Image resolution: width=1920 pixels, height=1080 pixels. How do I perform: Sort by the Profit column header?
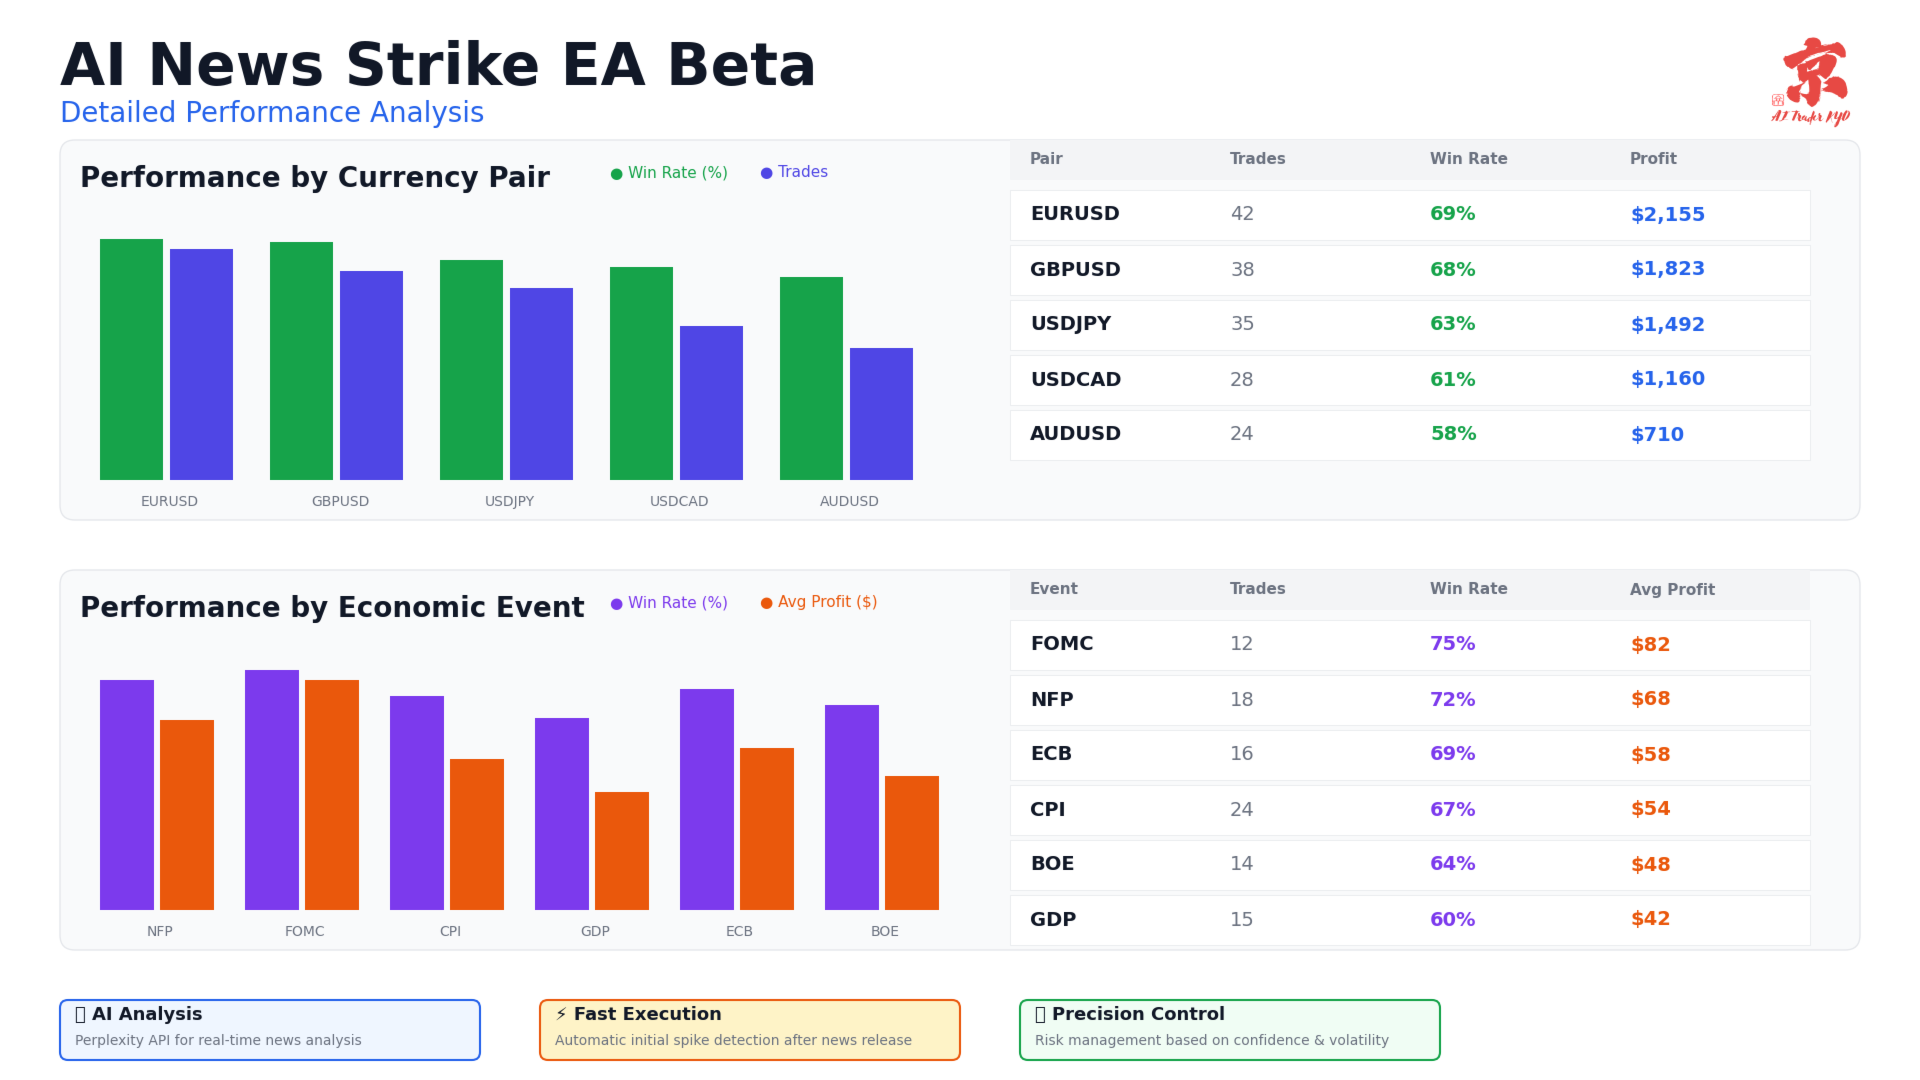1653,159
